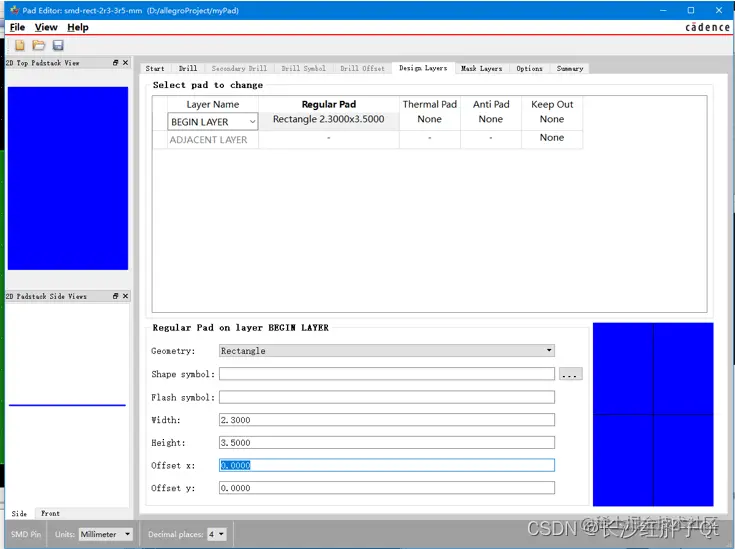Click the Pad Editor title bar app icon

(x=15, y=10)
